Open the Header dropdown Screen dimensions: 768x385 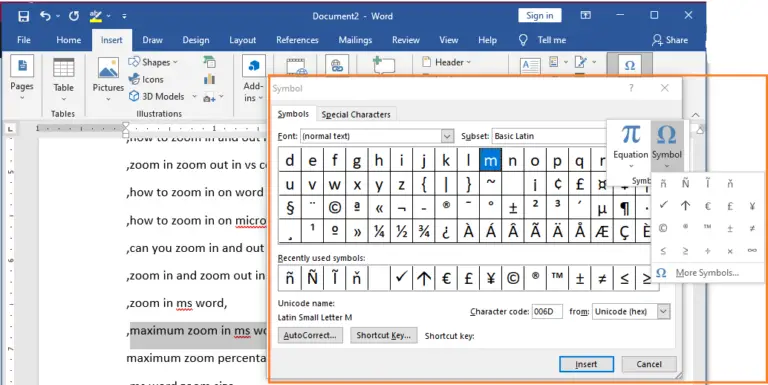coord(446,62)
